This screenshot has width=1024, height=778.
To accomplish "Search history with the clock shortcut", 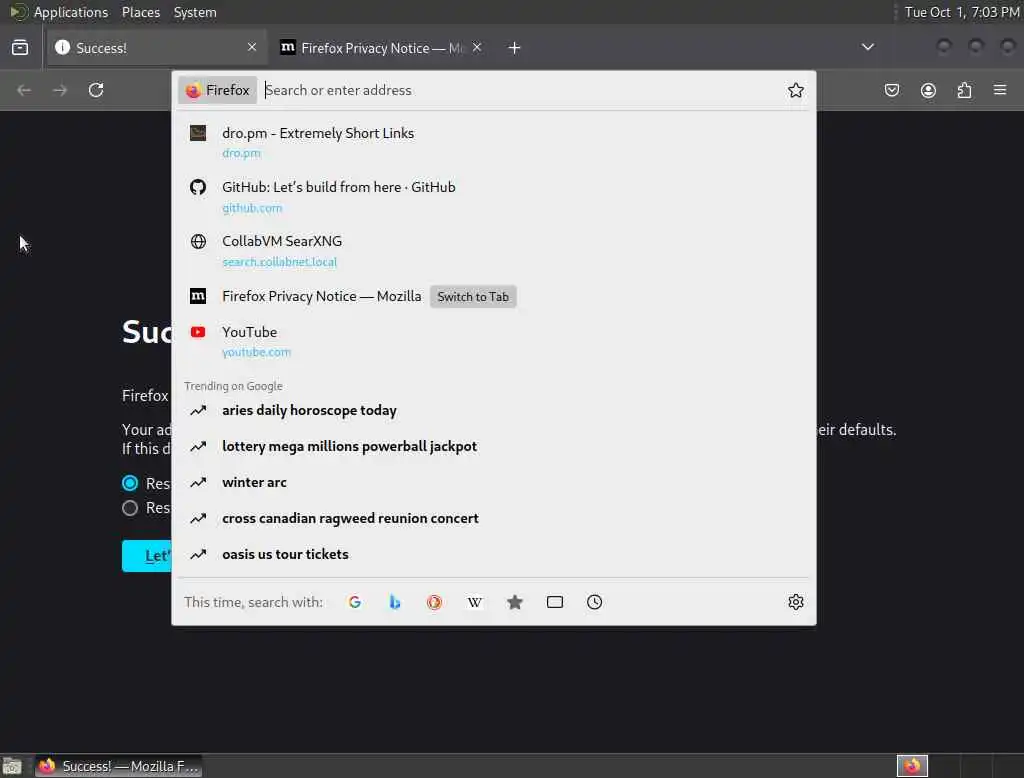I will (594, 602).
